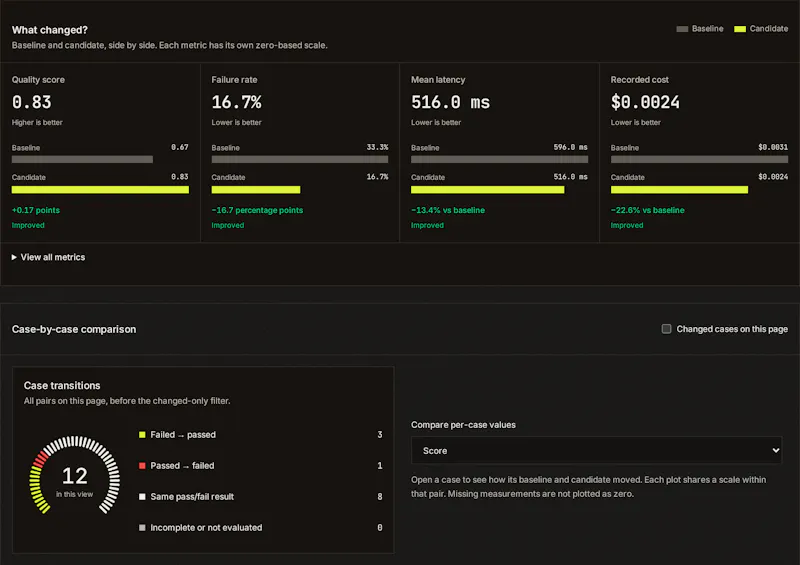This screenshot has height=565, width=800.
Task: Click the Baseline value 0.67
Action: [180, 147]
